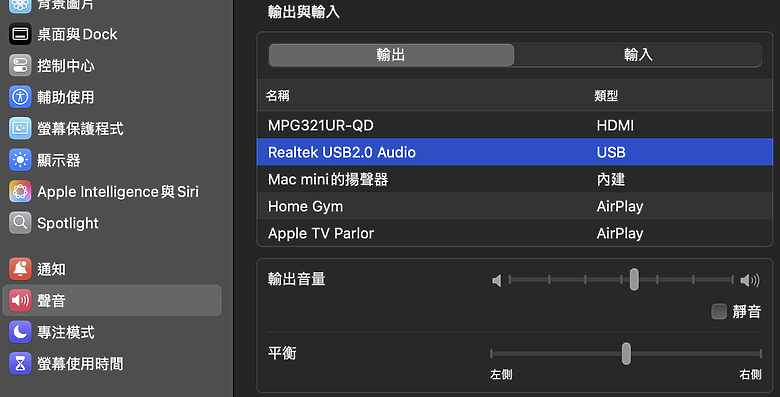780x397 pixels.
Task: Click the 聲音 speaker icon in sidebar
Action: click(20, 300)
